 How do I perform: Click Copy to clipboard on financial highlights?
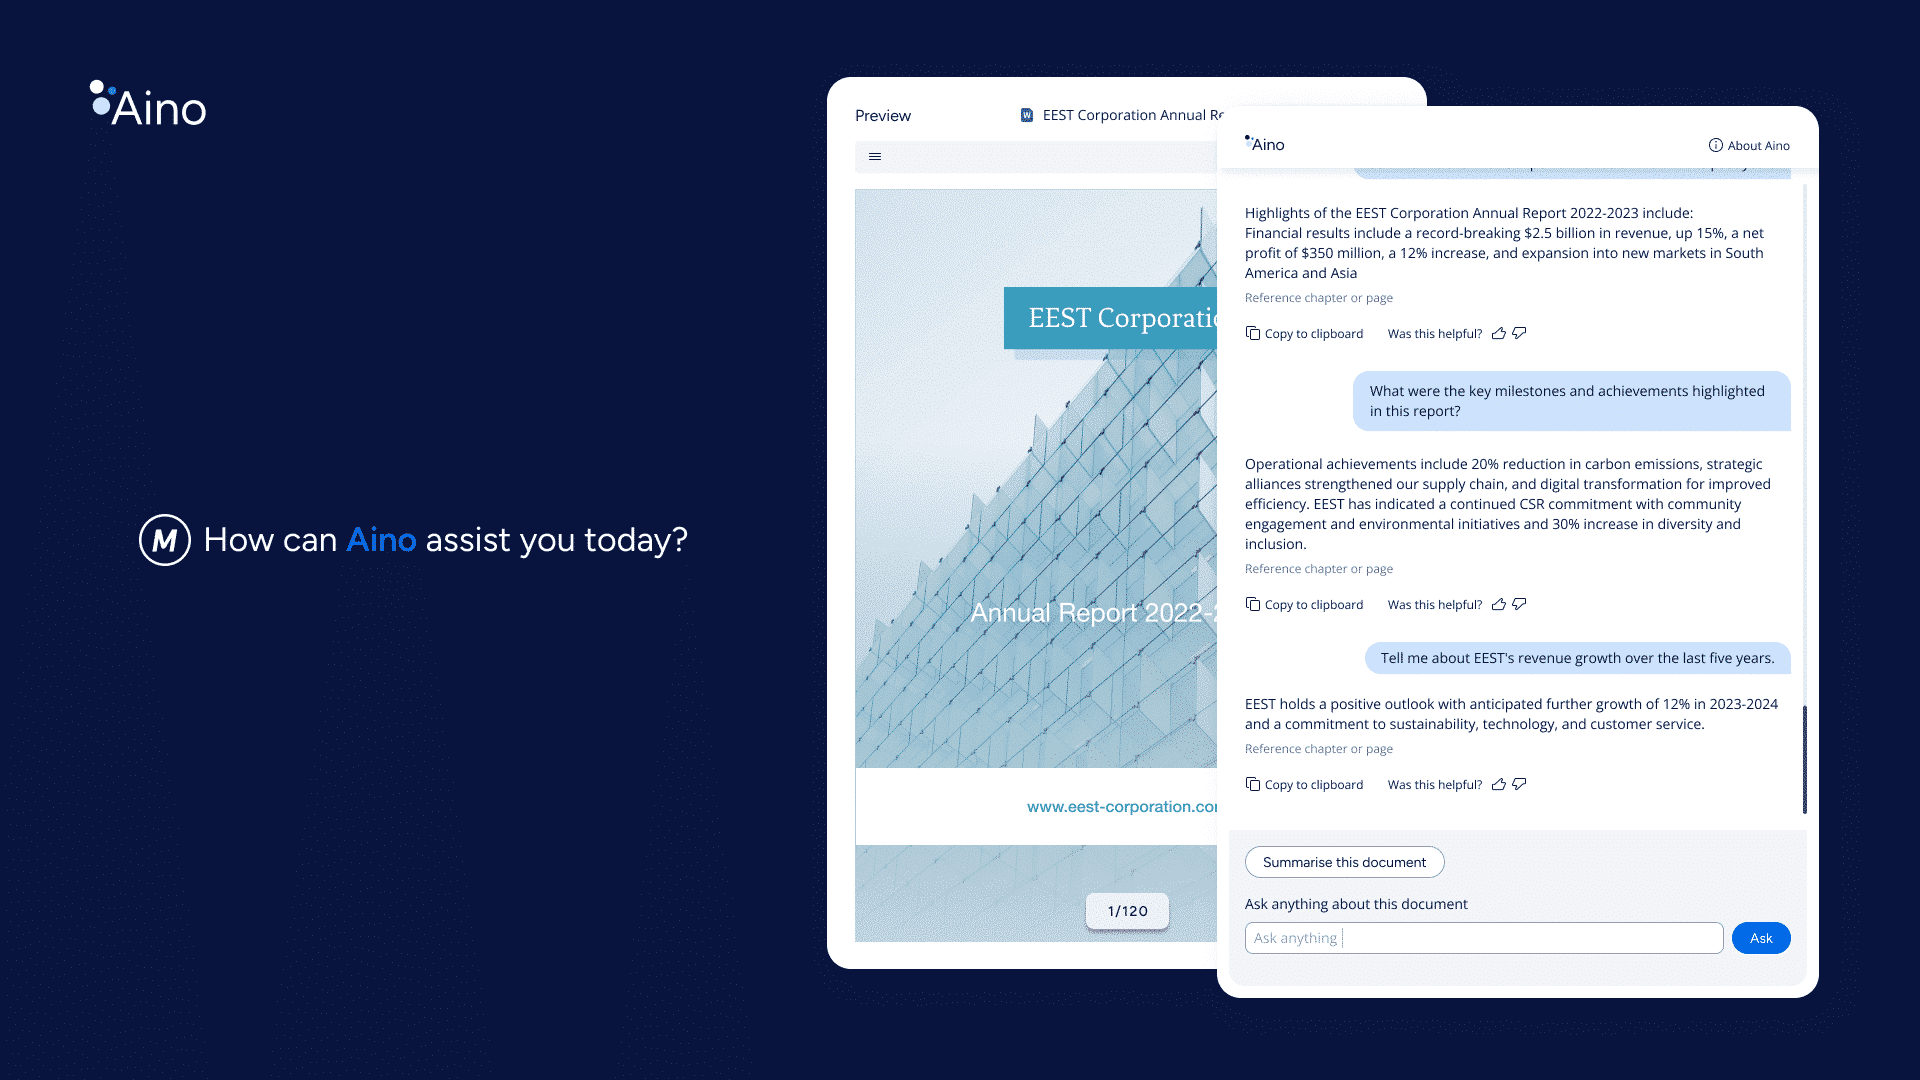click(x=1304, y=332)
